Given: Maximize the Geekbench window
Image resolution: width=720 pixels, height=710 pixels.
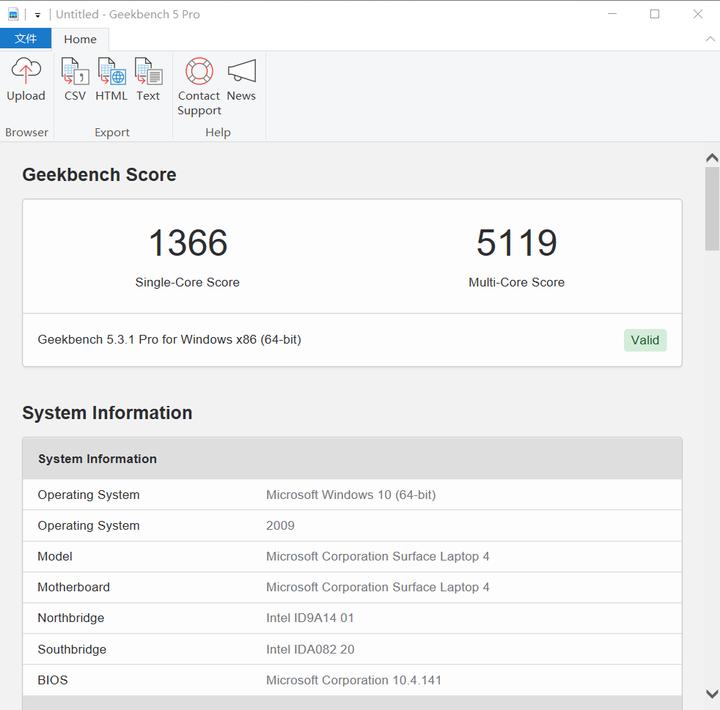Looking at the screenshot, I should (x=655, y=14).
